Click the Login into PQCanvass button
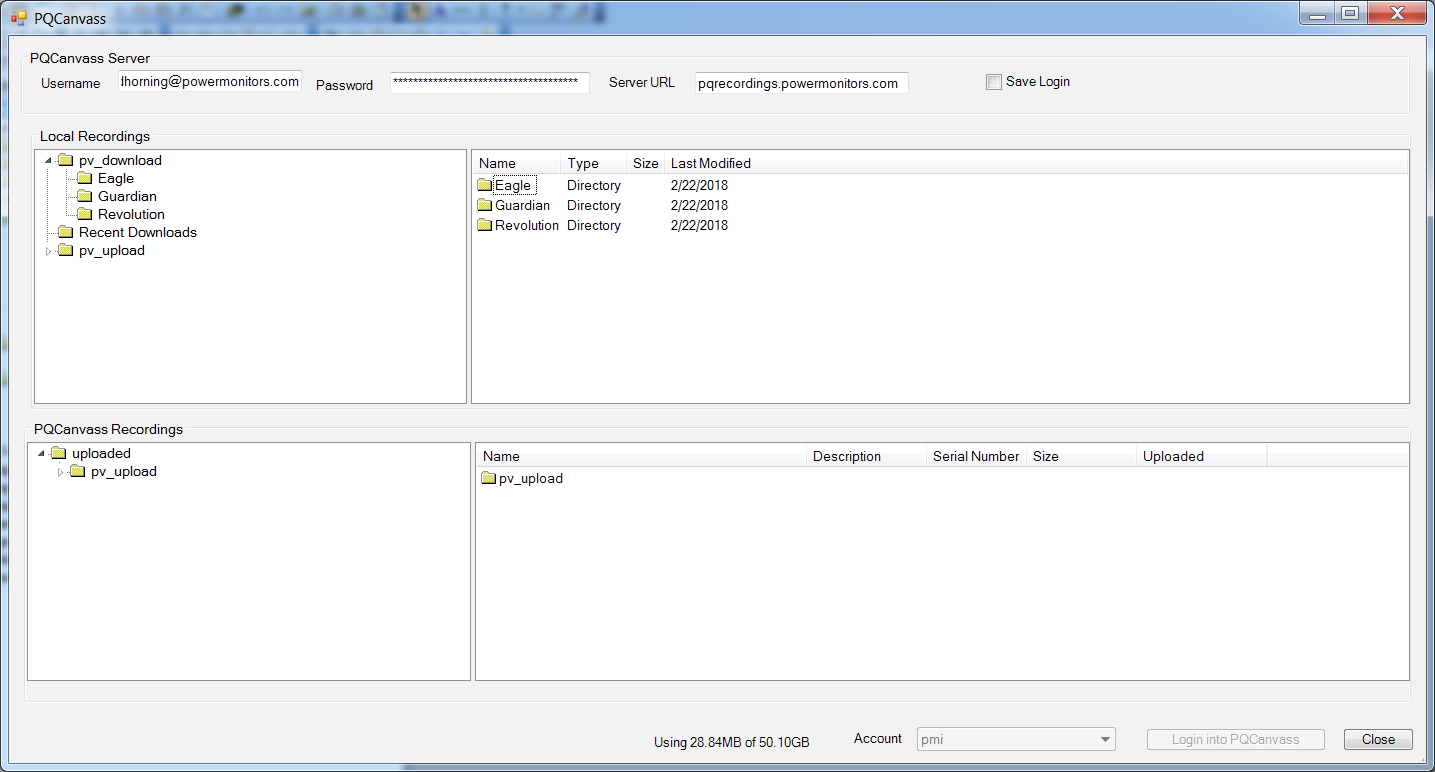Viewport: 1435px width, 772px height. [1235, 739]
